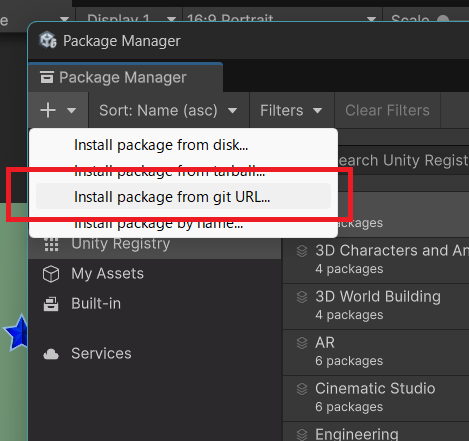The image size is (469, 441).
Task: Select the Cinematic Studio feature set
Action: (376, 398)
